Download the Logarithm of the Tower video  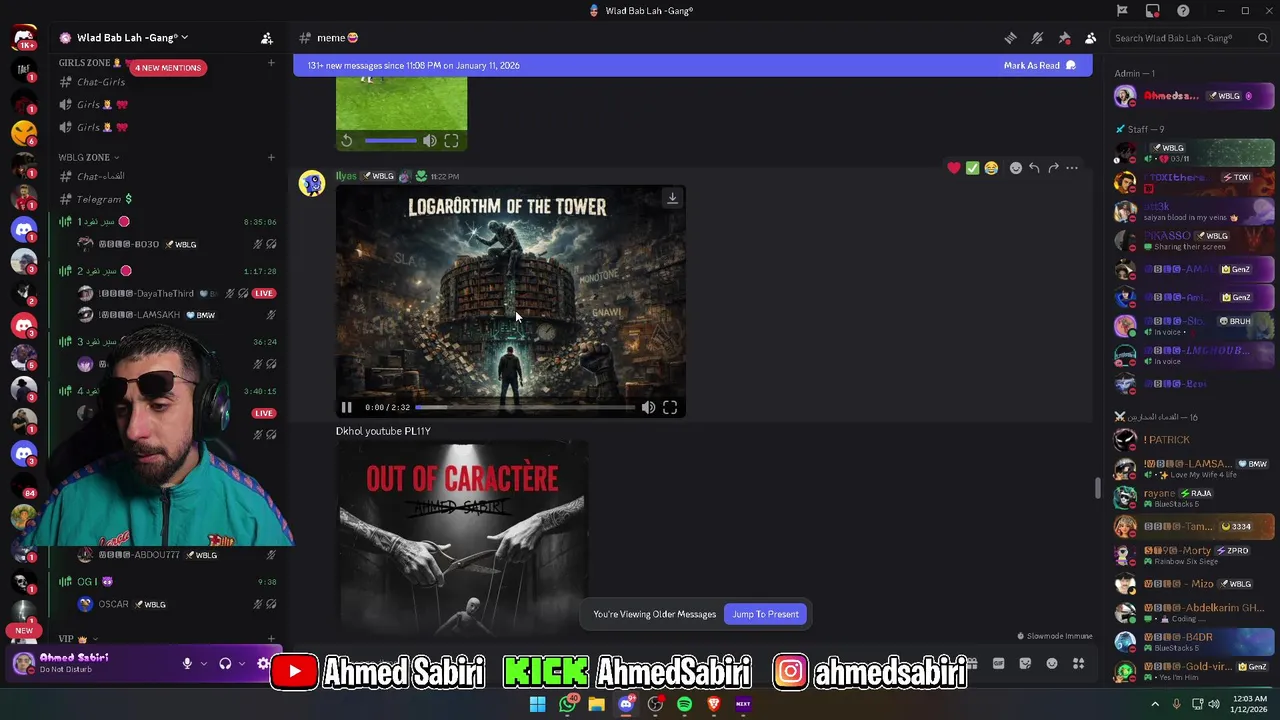pyautogui.click(x=672, y=198)
